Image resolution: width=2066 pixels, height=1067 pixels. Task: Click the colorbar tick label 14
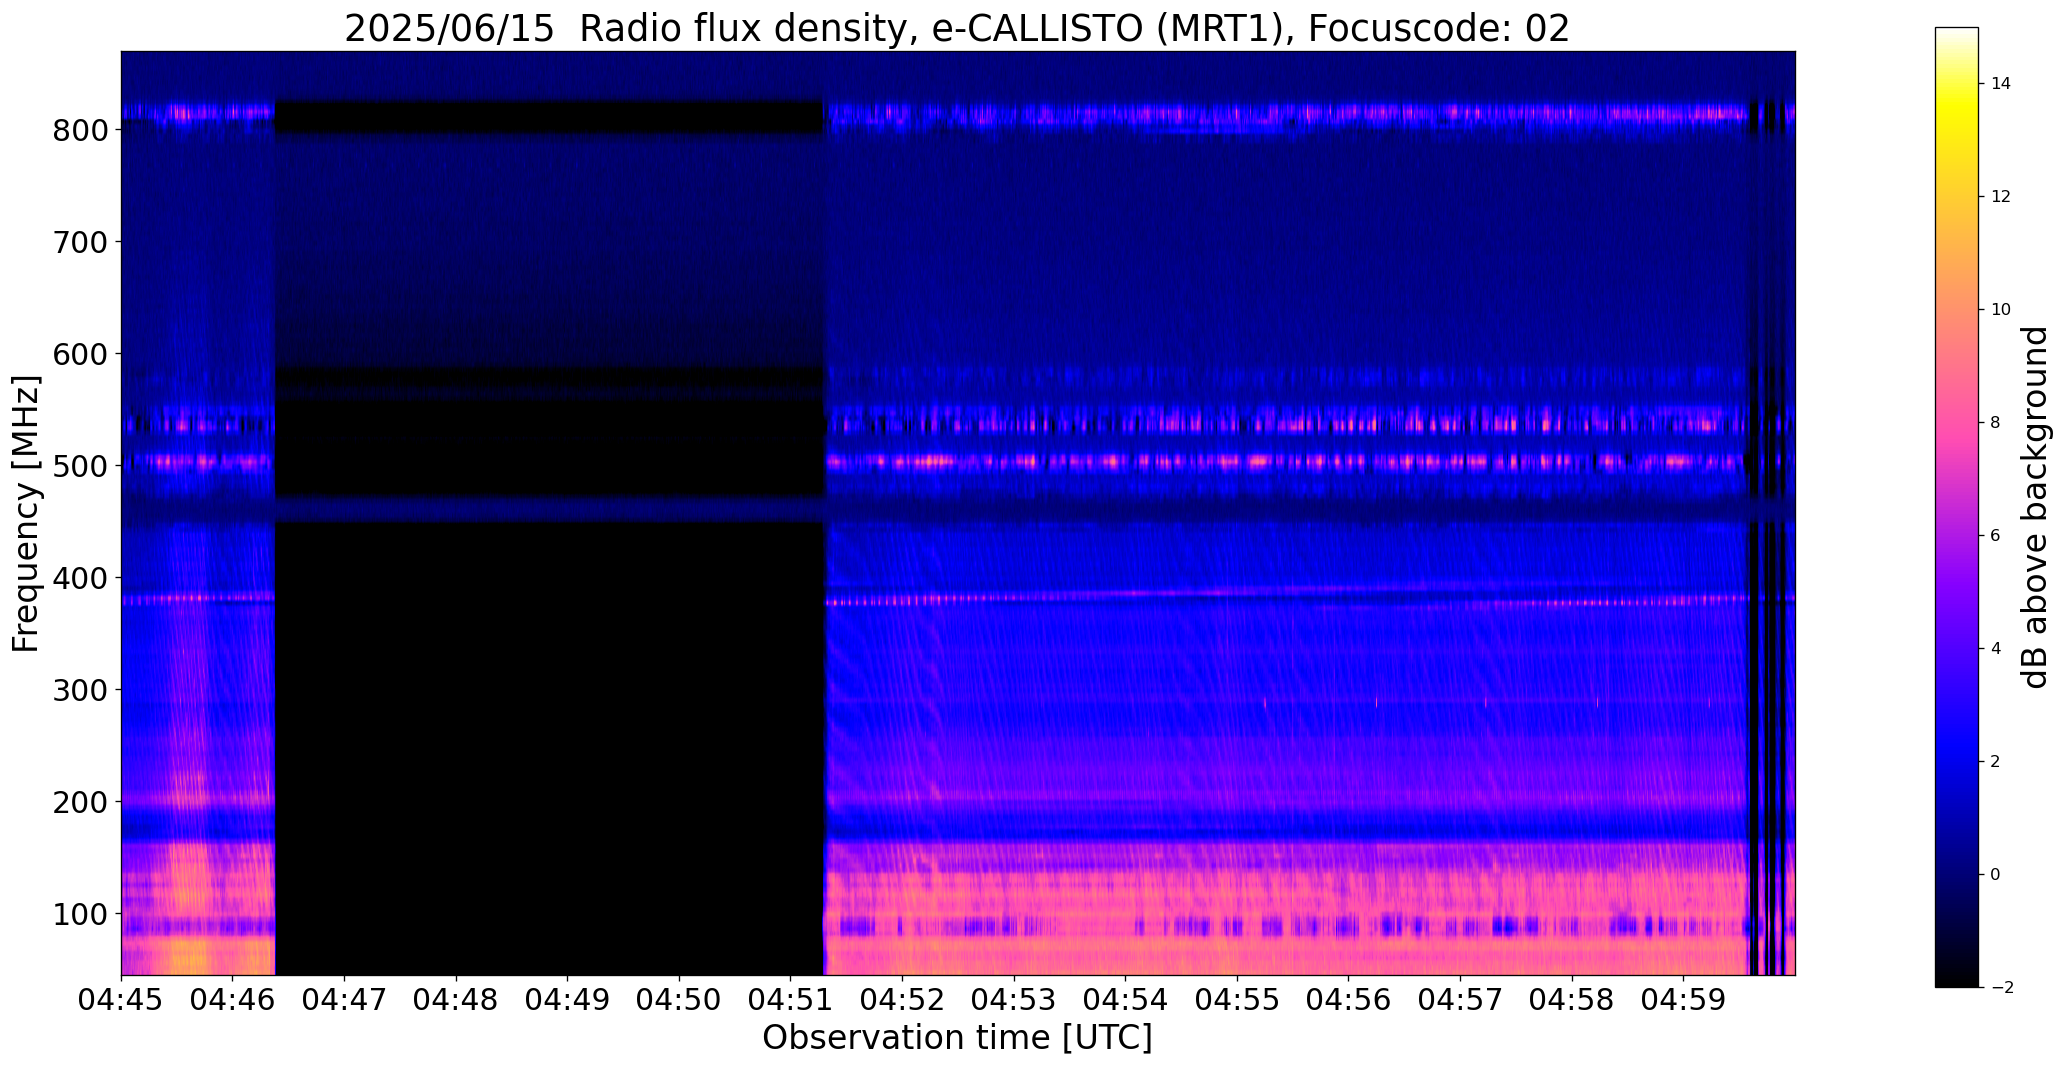[x=2001, y=84]
